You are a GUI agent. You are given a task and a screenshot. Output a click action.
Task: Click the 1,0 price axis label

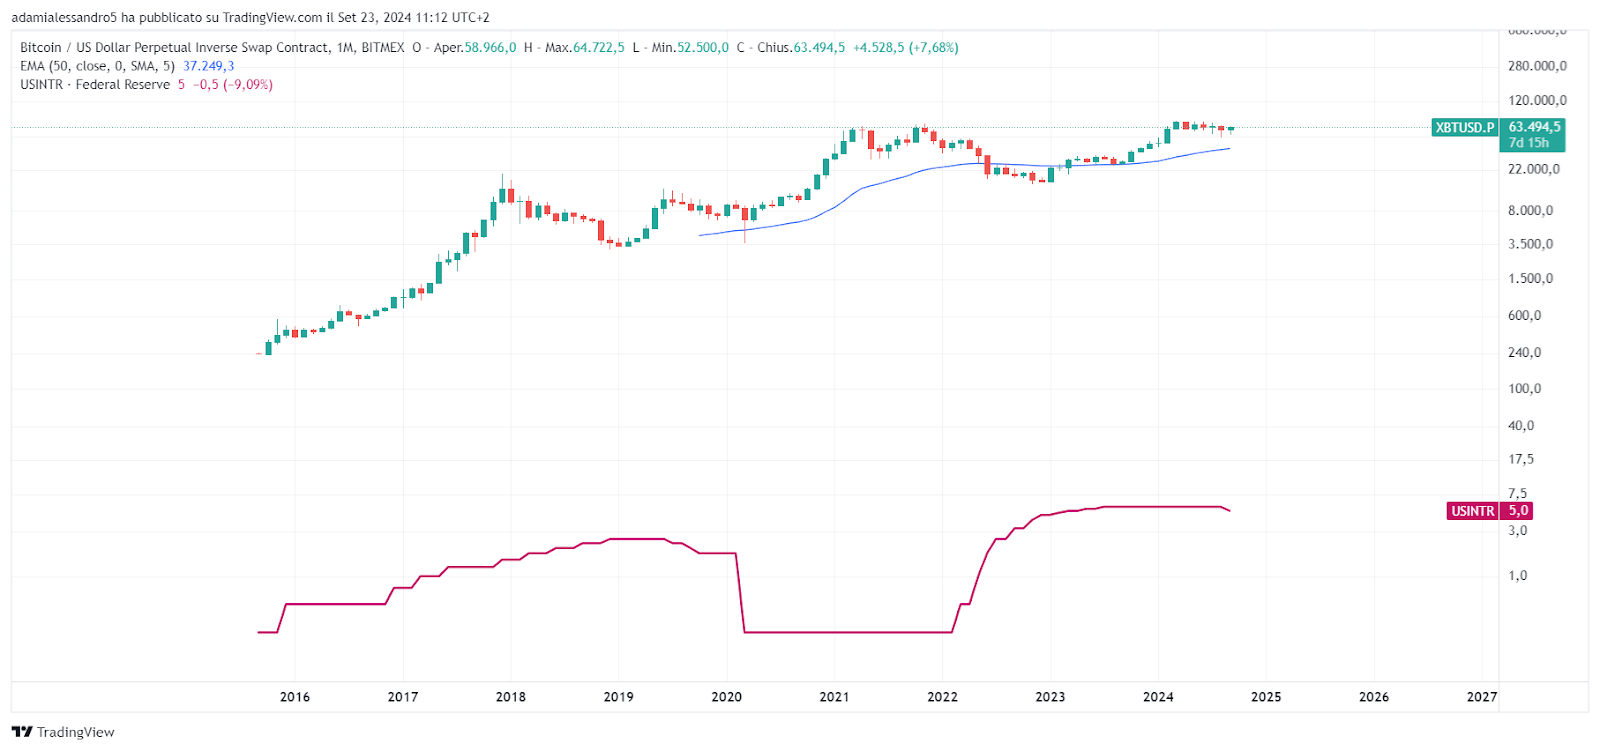1517,576
